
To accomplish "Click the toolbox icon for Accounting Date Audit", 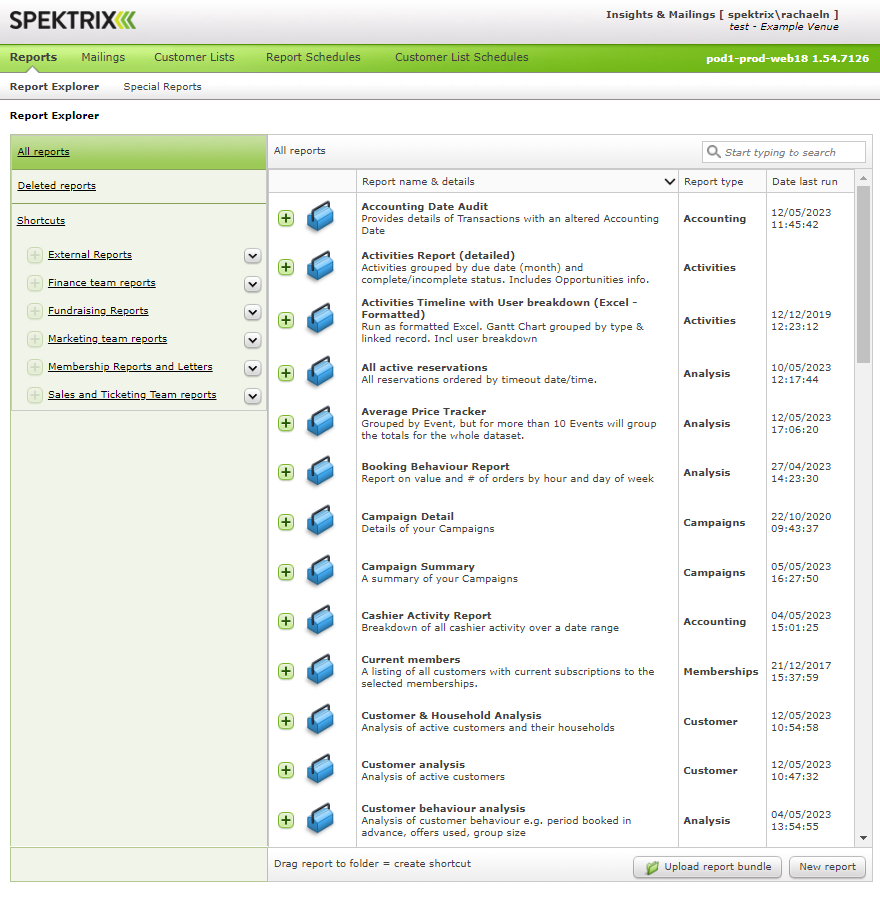I will [320, 217].
